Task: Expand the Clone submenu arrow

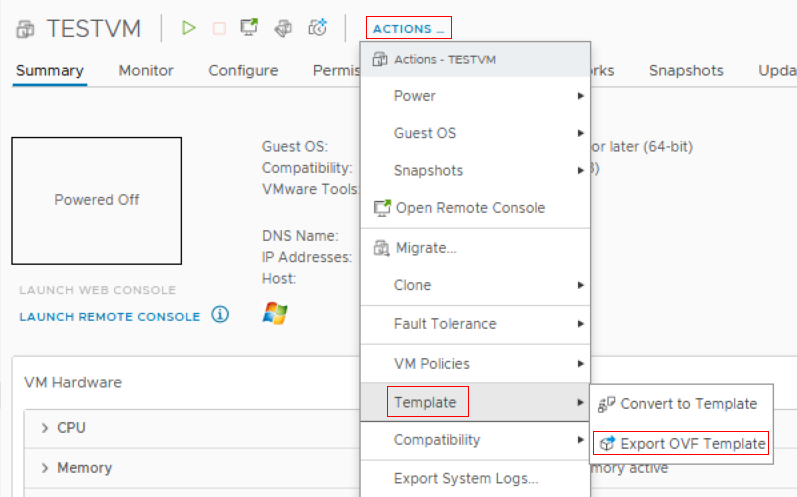Action: 580,285
